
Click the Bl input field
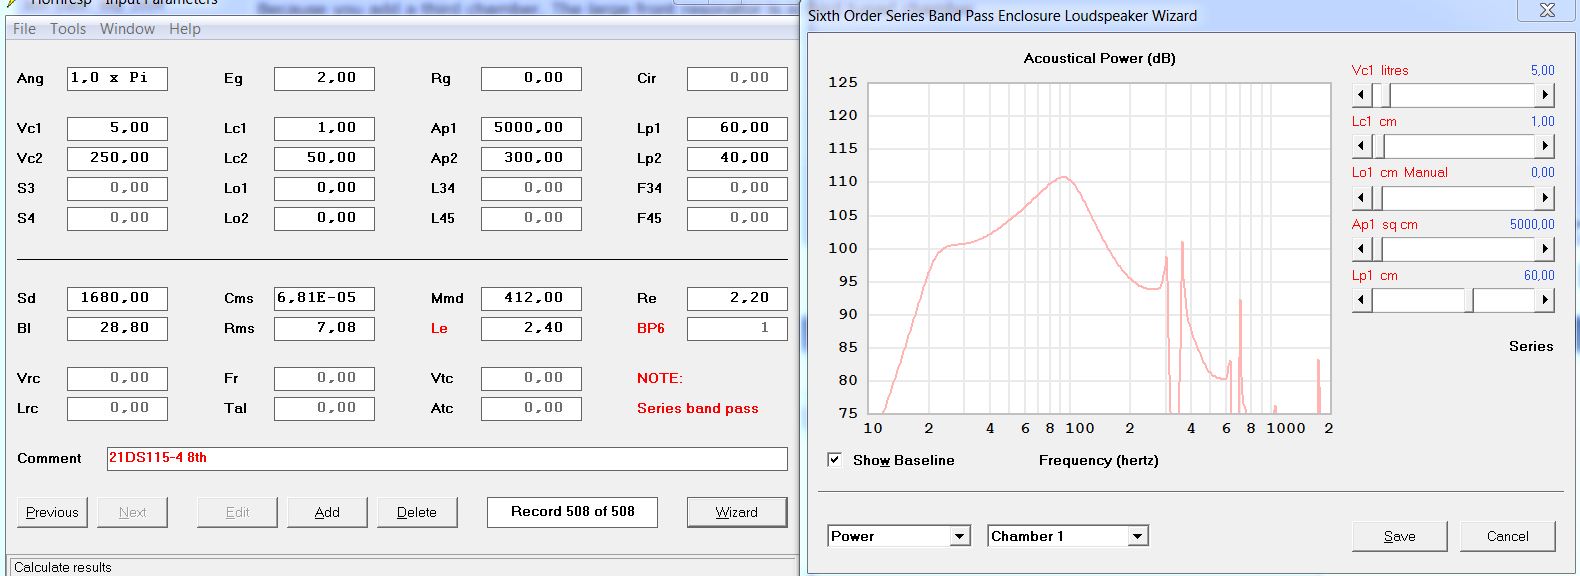point(117,328)
